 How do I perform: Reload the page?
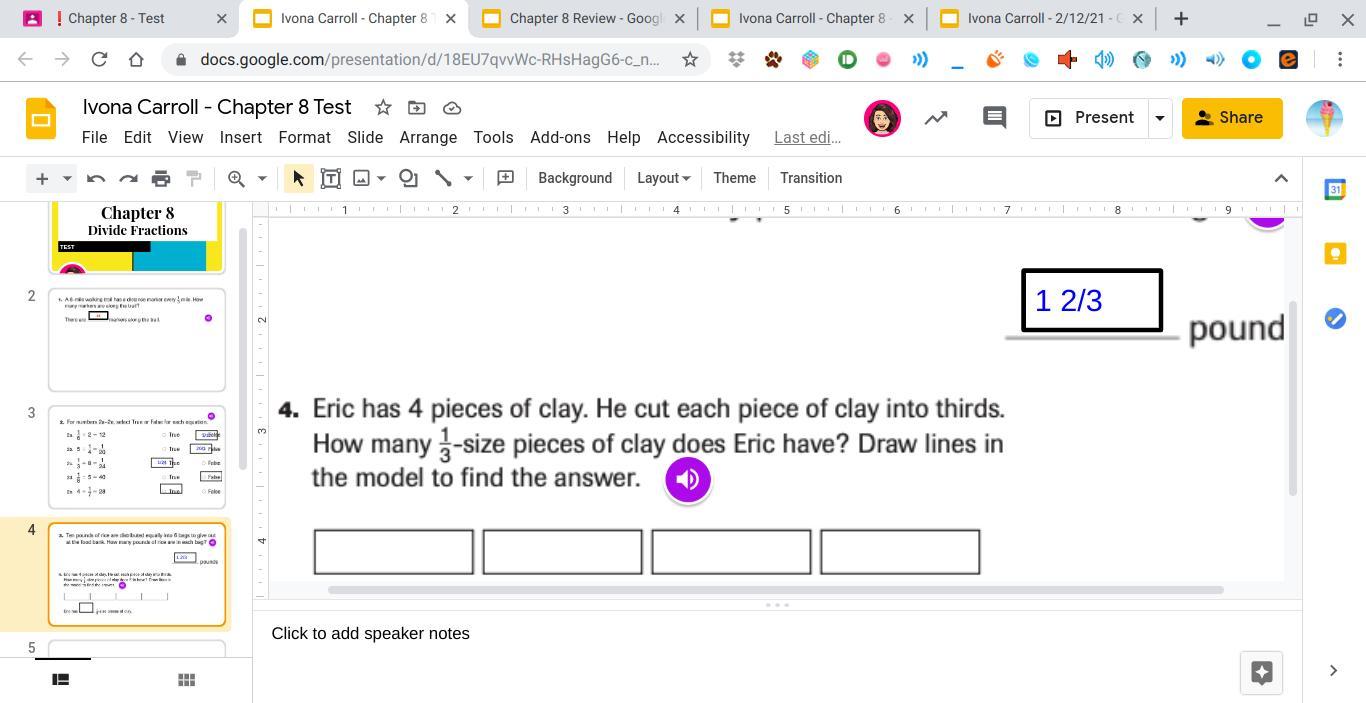click(99, 60)
